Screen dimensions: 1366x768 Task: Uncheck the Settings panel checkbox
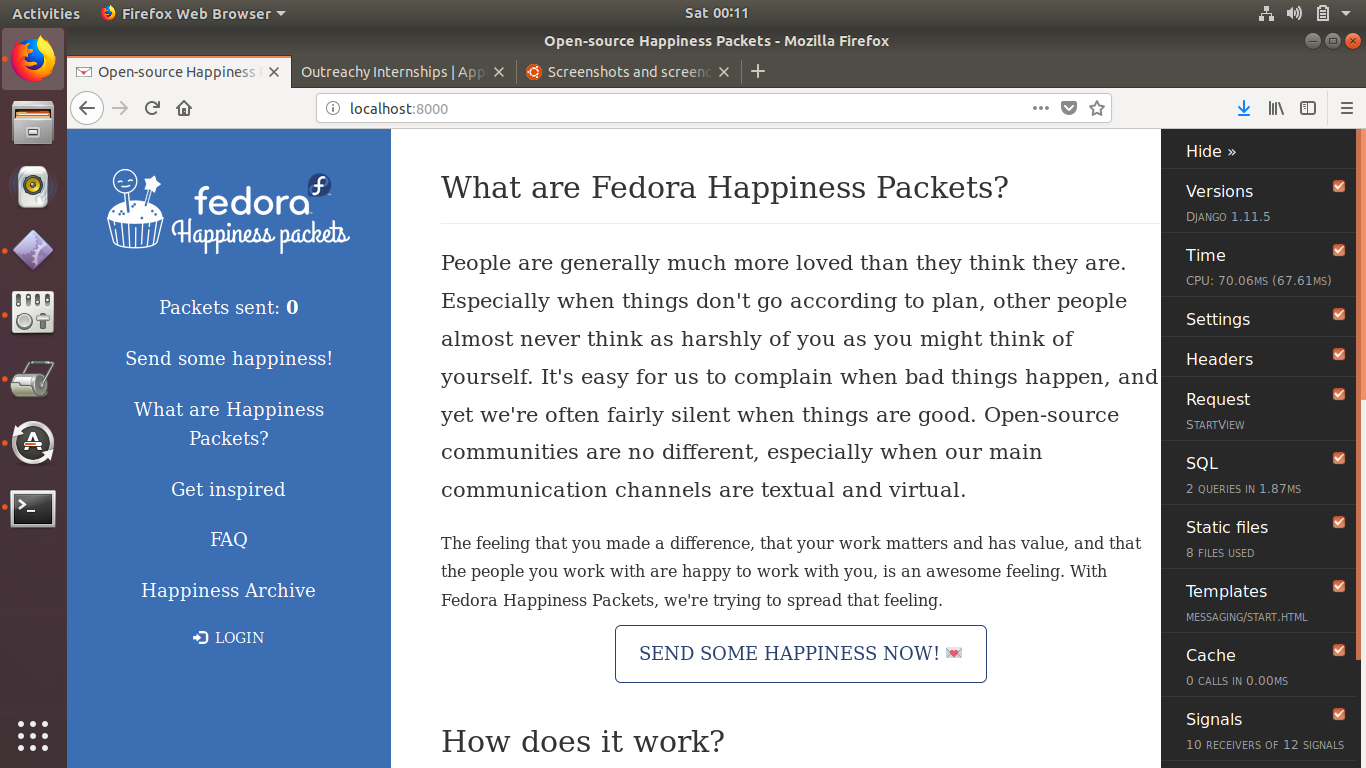pos(1339,314)
